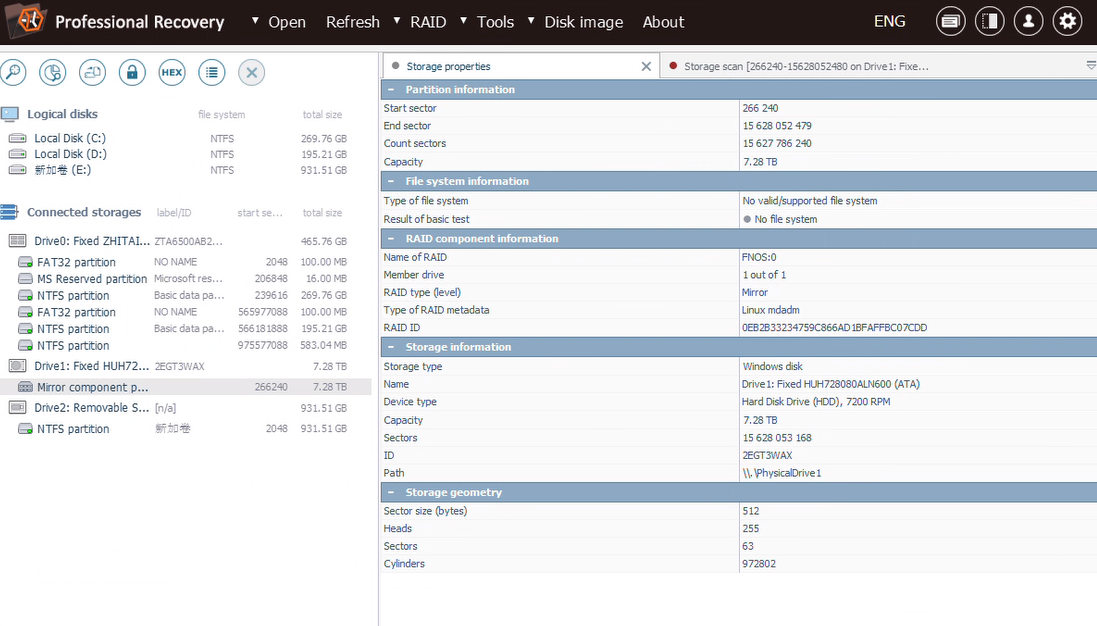The image size is (1097, 626).
Task: Click the Disk image menu label
Action: 583,22
